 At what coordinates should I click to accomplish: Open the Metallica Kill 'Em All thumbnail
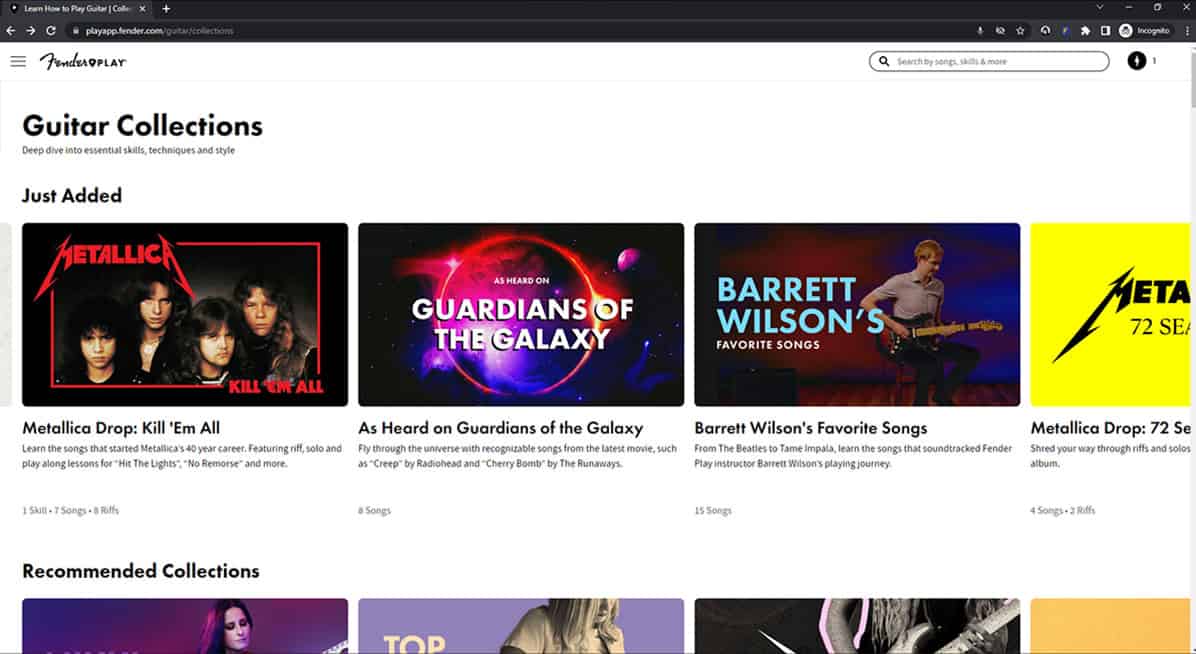coord(185,314)
